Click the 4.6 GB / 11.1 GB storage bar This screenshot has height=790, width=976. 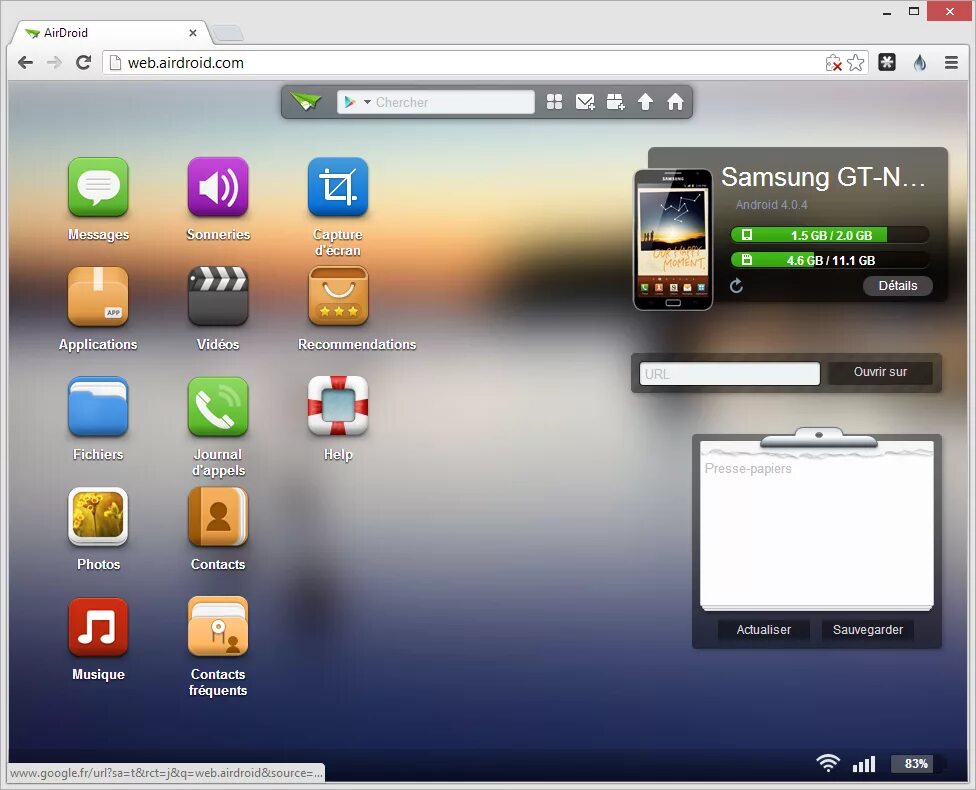(829, 260)
